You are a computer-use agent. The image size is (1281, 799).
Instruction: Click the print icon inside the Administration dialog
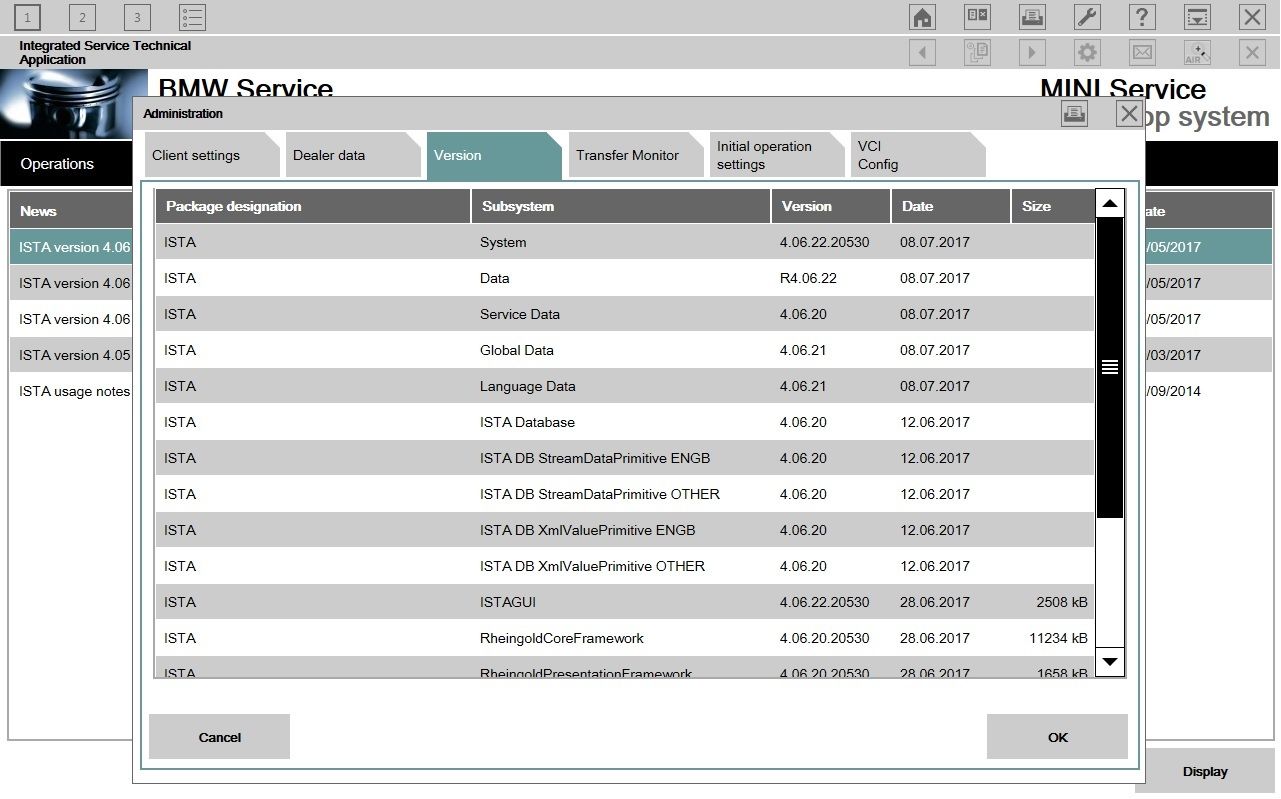1074,113
